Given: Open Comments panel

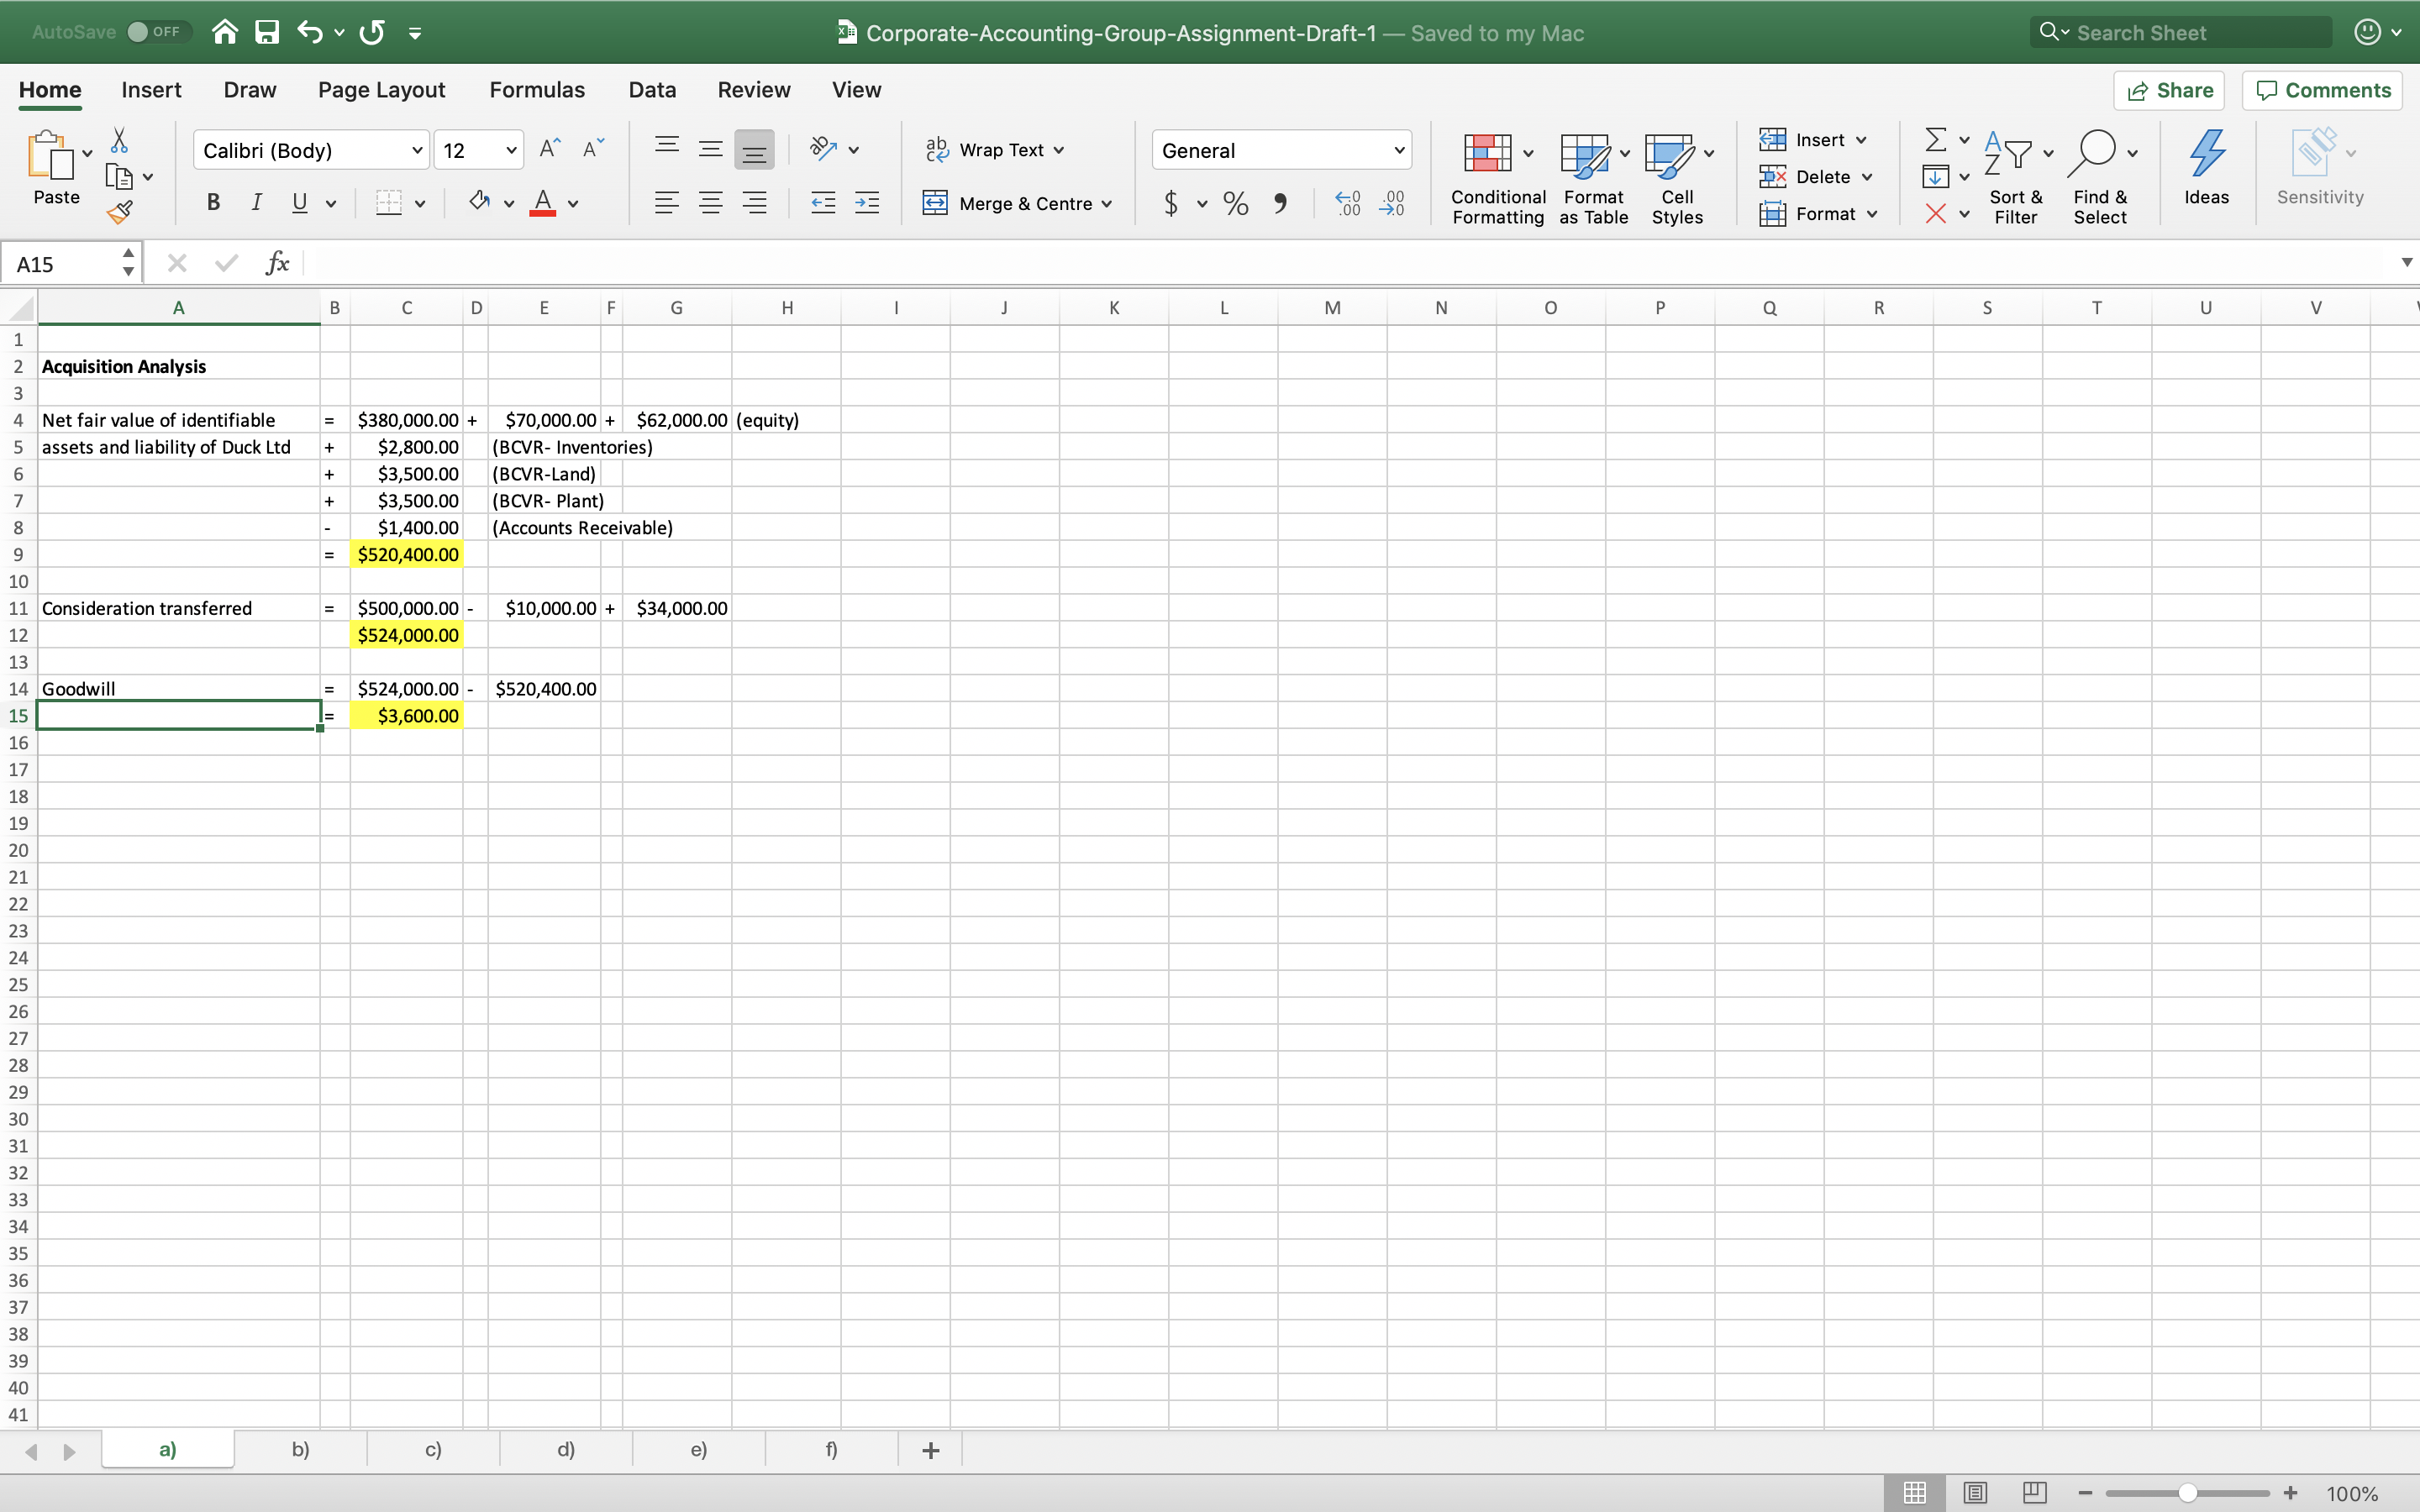Looking at the screenshot, I should (2321, 90).
